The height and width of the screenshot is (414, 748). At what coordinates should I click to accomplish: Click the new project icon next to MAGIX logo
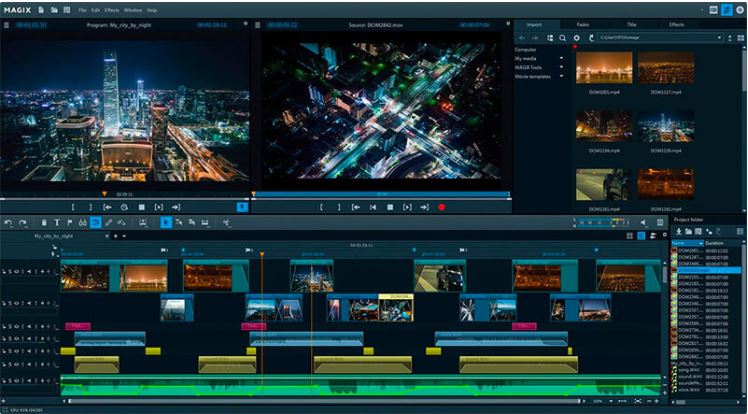[x=40, y=9]
